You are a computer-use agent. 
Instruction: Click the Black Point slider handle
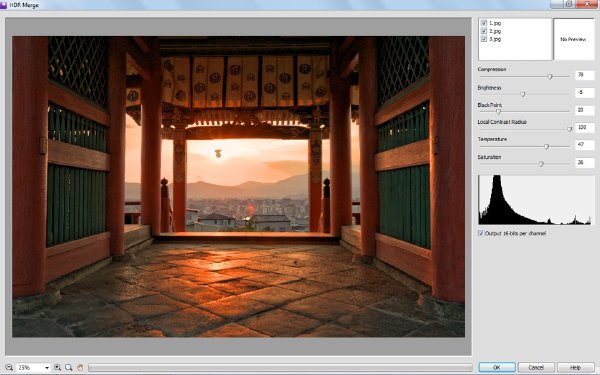click(x=498, y=112)
